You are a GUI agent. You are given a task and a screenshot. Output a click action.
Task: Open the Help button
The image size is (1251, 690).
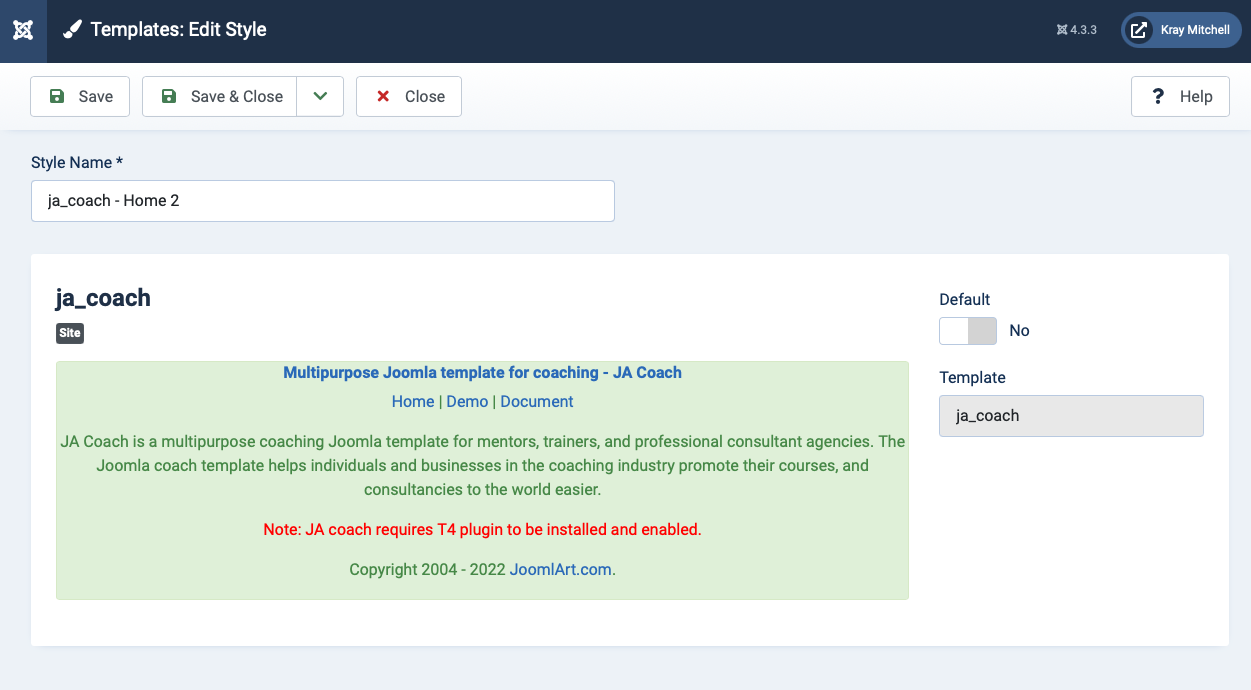pos(1180,96)
